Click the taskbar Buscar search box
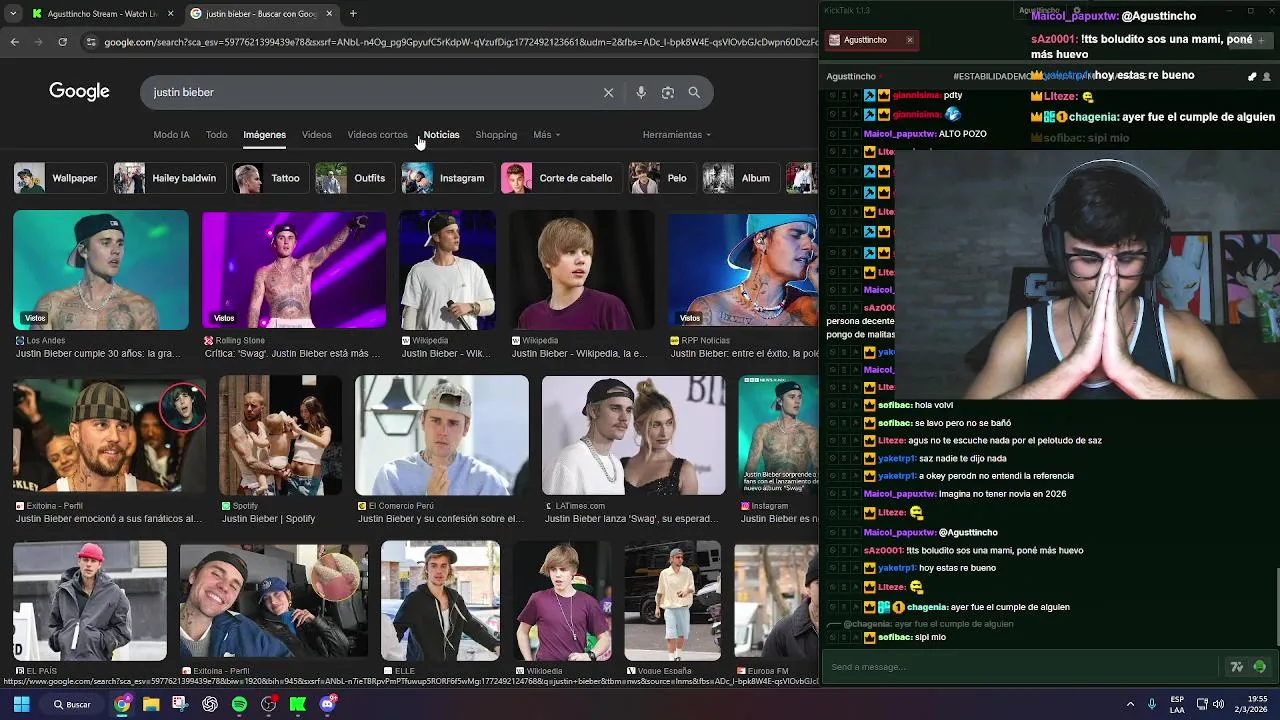 click(x=72, y=704)
